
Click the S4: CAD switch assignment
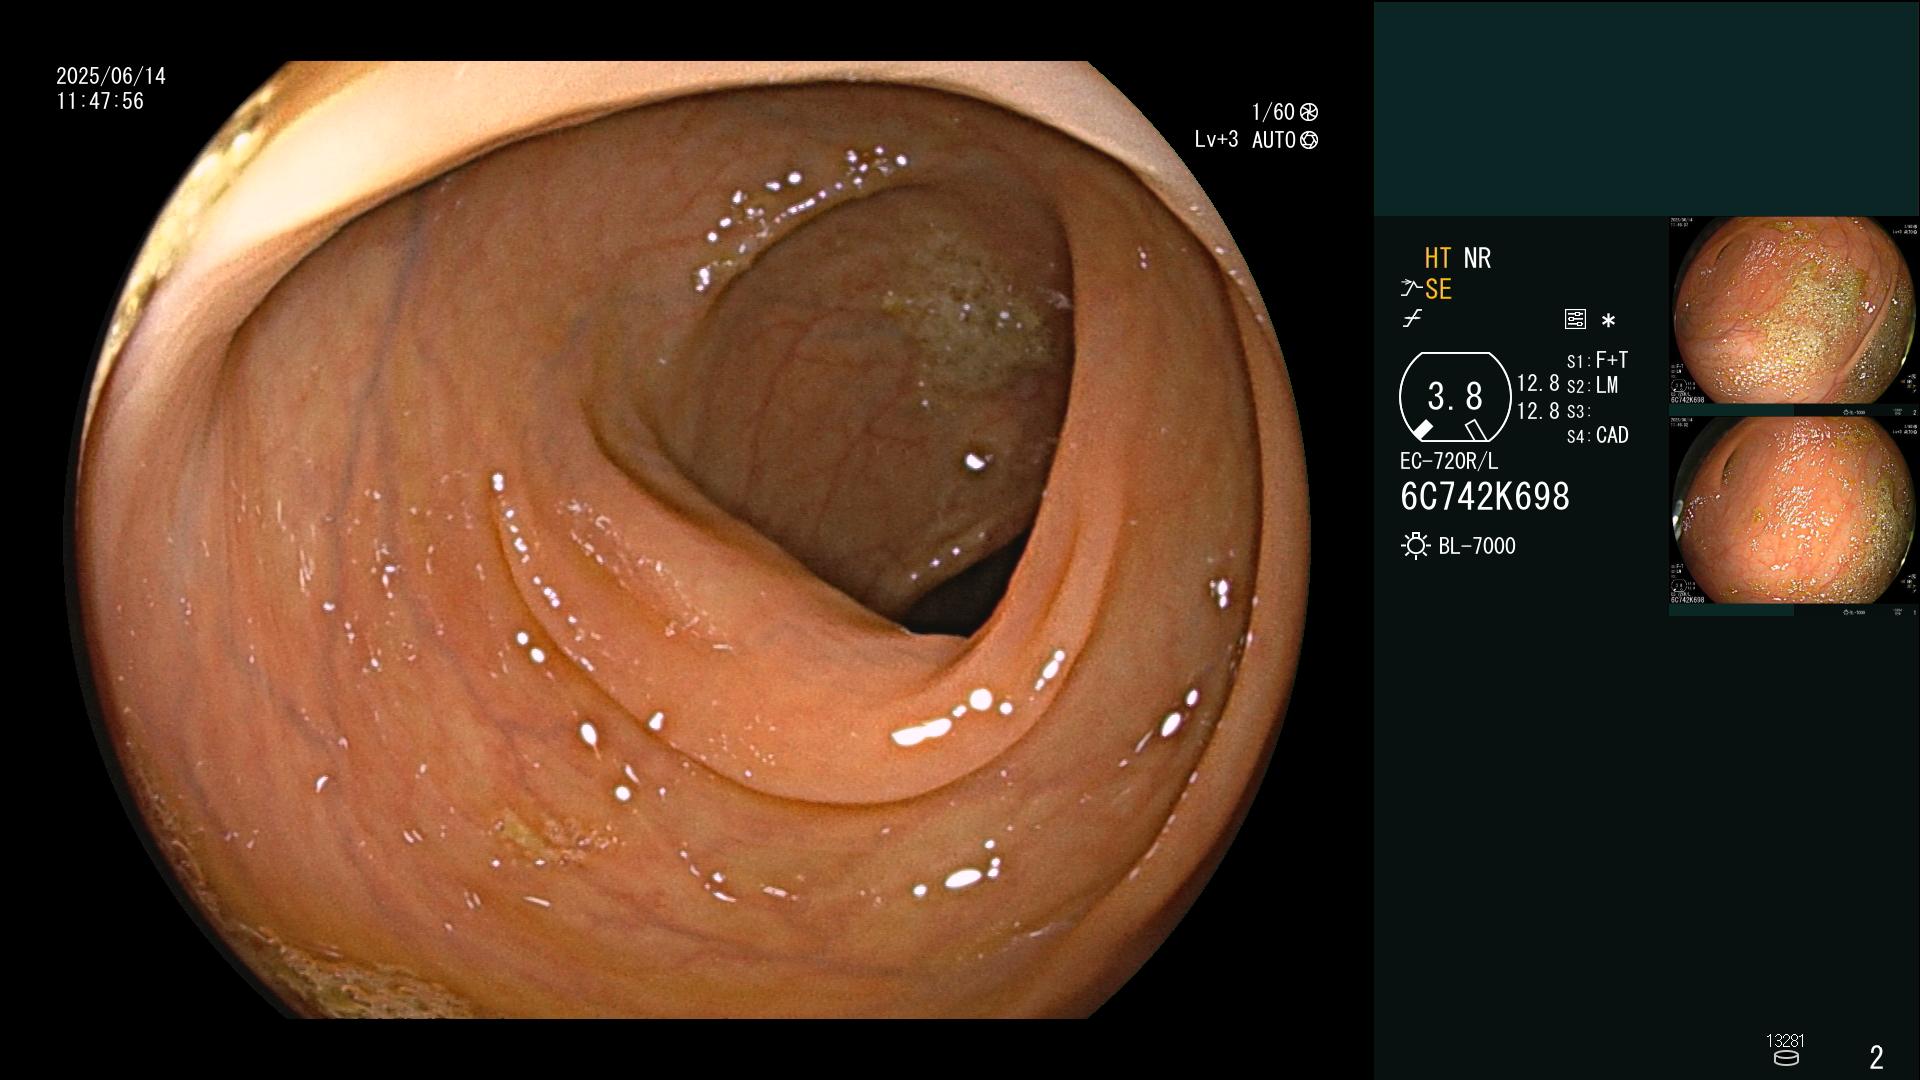1597,436
